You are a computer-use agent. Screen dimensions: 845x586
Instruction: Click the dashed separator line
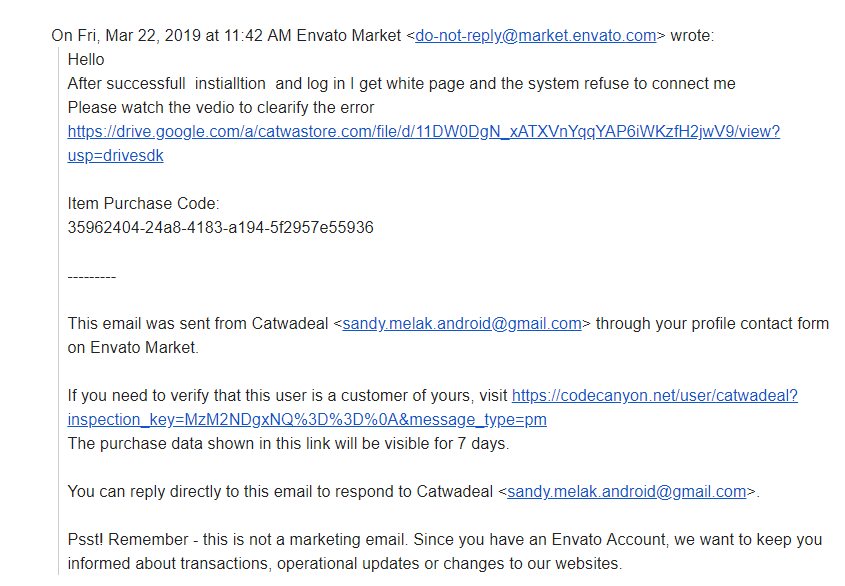click(91, 276)
